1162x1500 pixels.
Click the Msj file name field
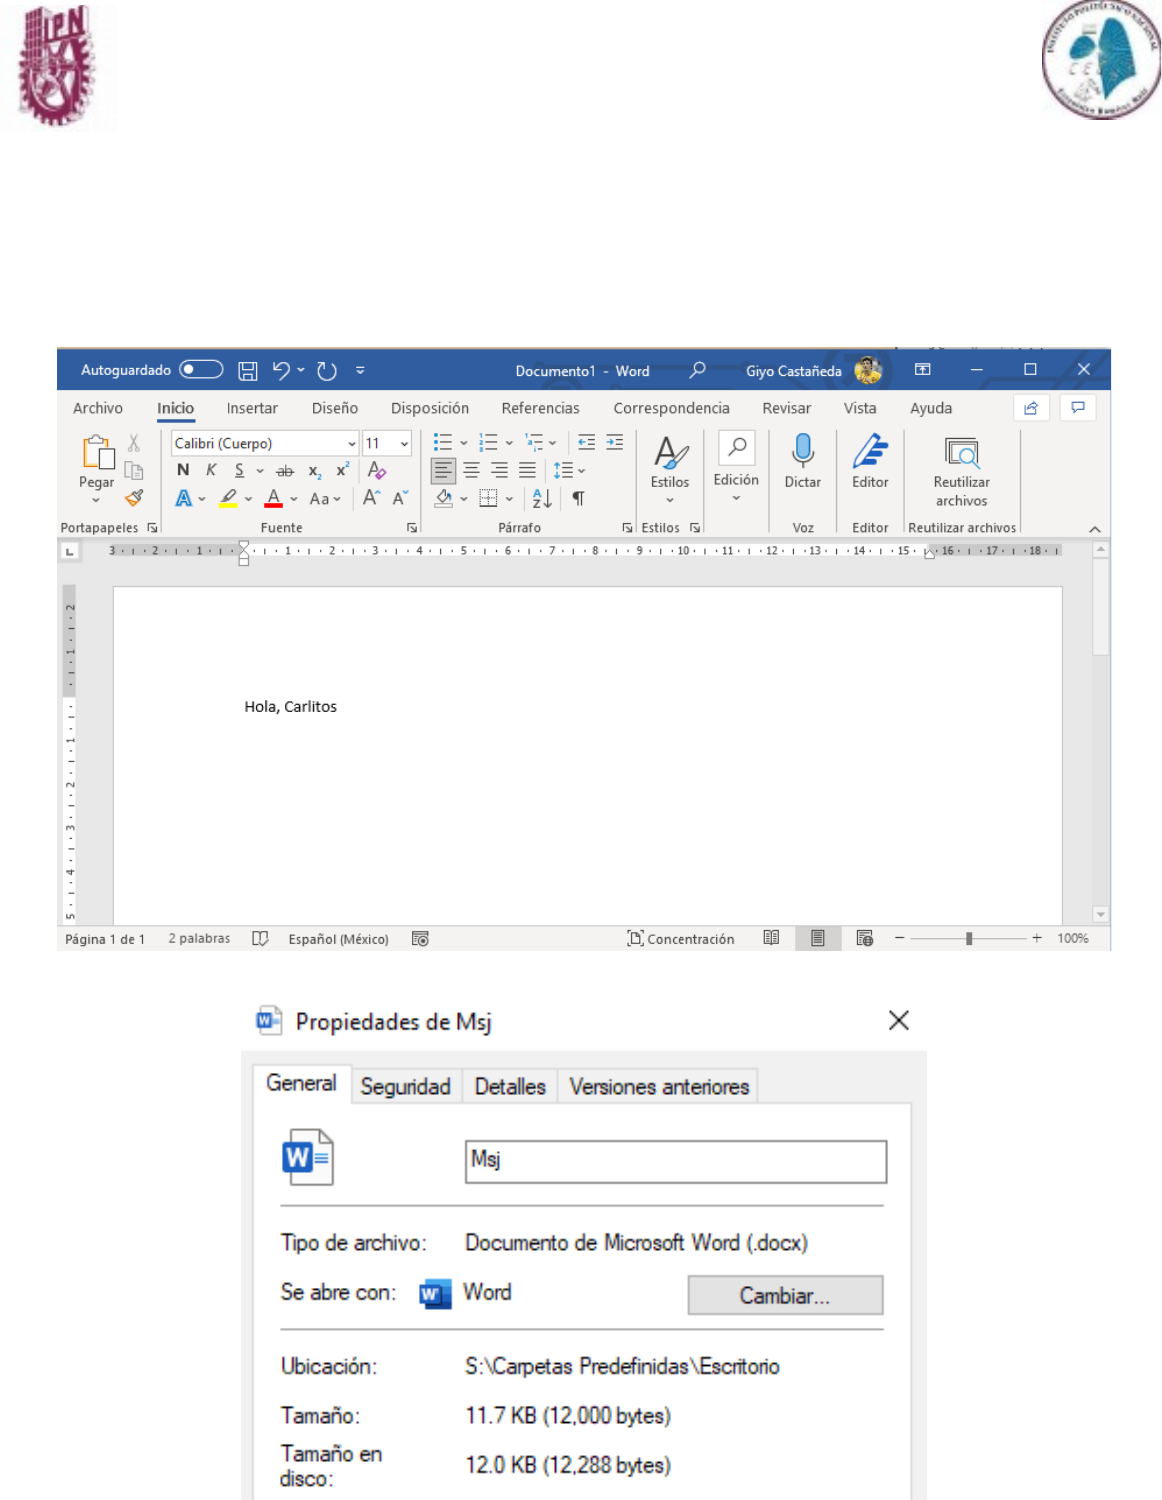coord(675,1161)
